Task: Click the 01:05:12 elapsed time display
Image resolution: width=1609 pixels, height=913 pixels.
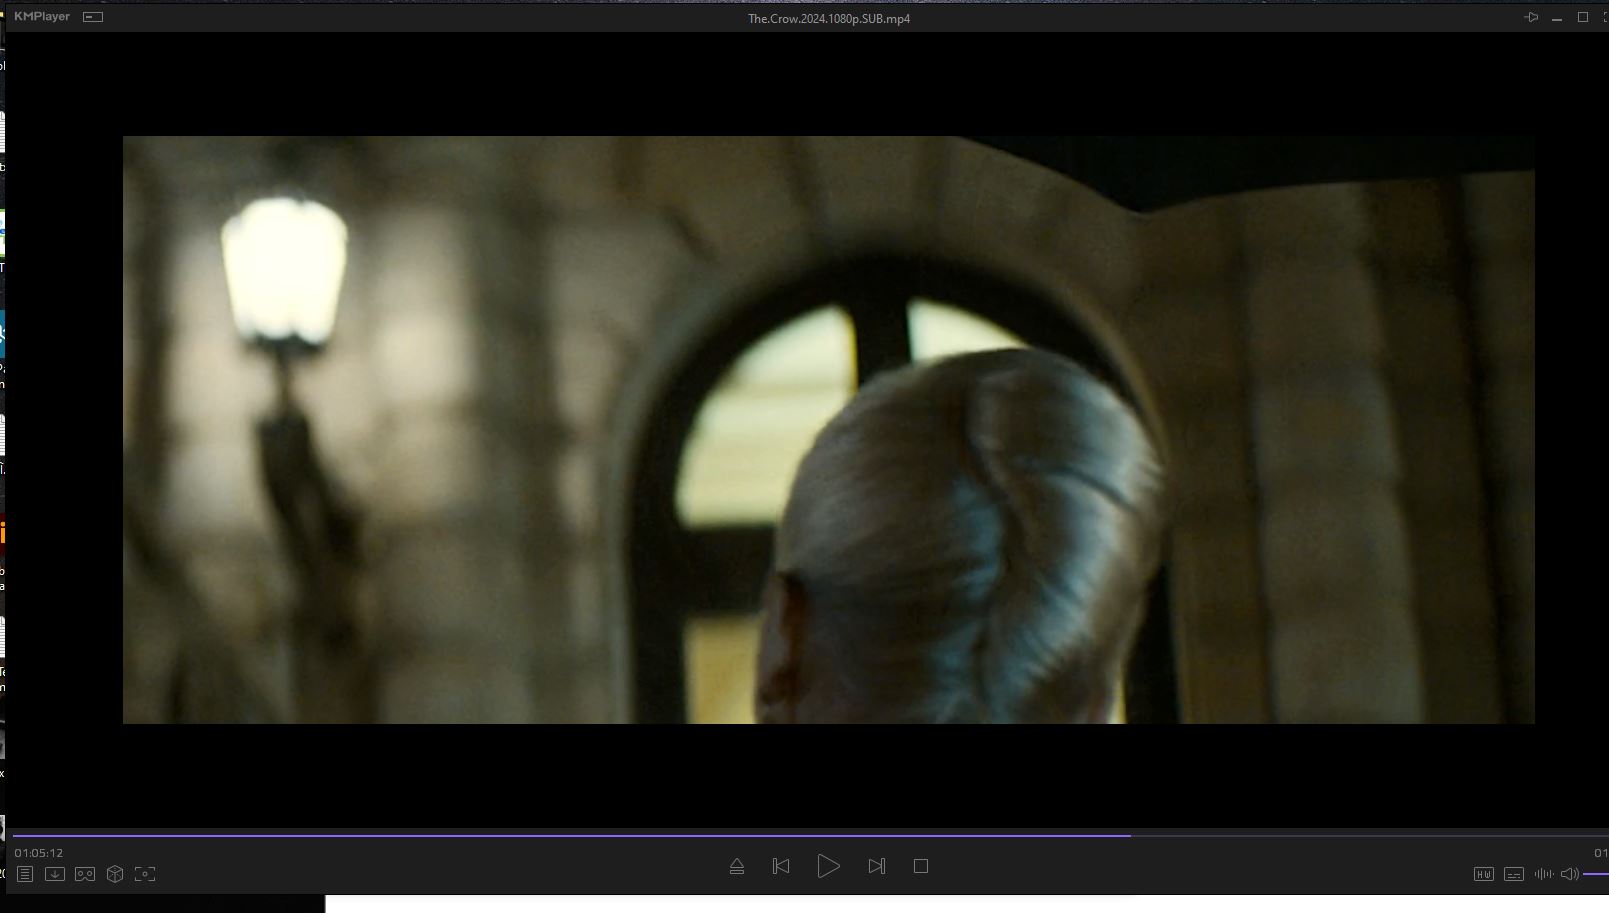Action: [39, 853]
